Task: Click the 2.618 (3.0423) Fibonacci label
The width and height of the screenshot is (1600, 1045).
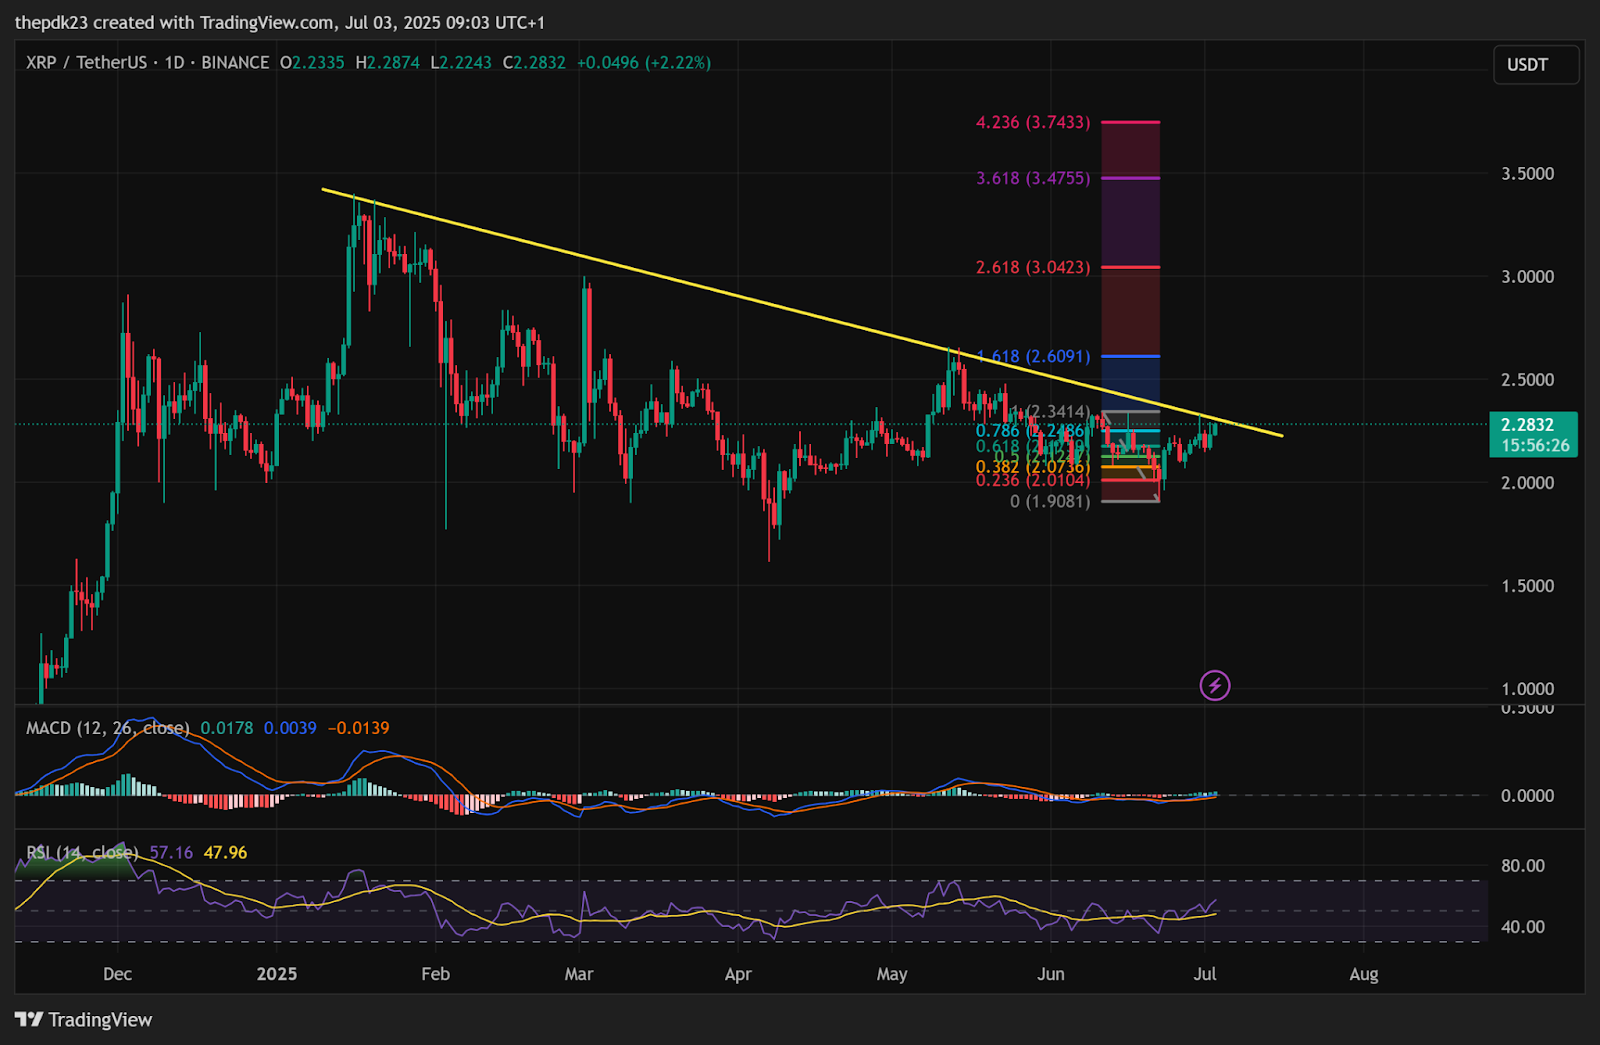Action: pyautogui.click(x=1033, y=267)
